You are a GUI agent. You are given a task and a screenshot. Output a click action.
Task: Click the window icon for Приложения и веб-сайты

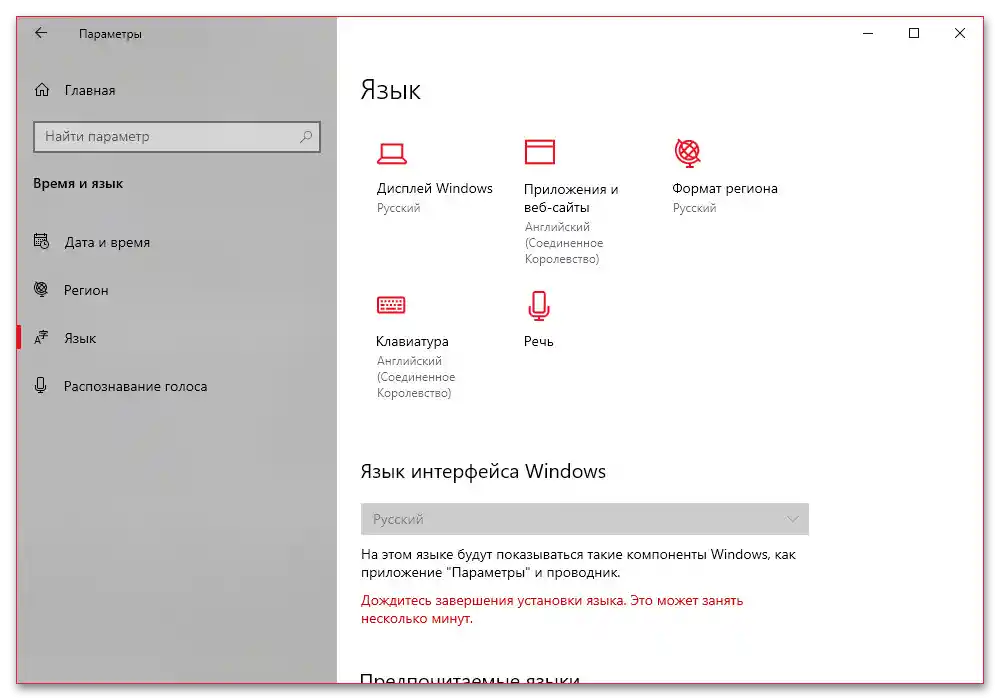pyautogui.click(x=540, y=152)
